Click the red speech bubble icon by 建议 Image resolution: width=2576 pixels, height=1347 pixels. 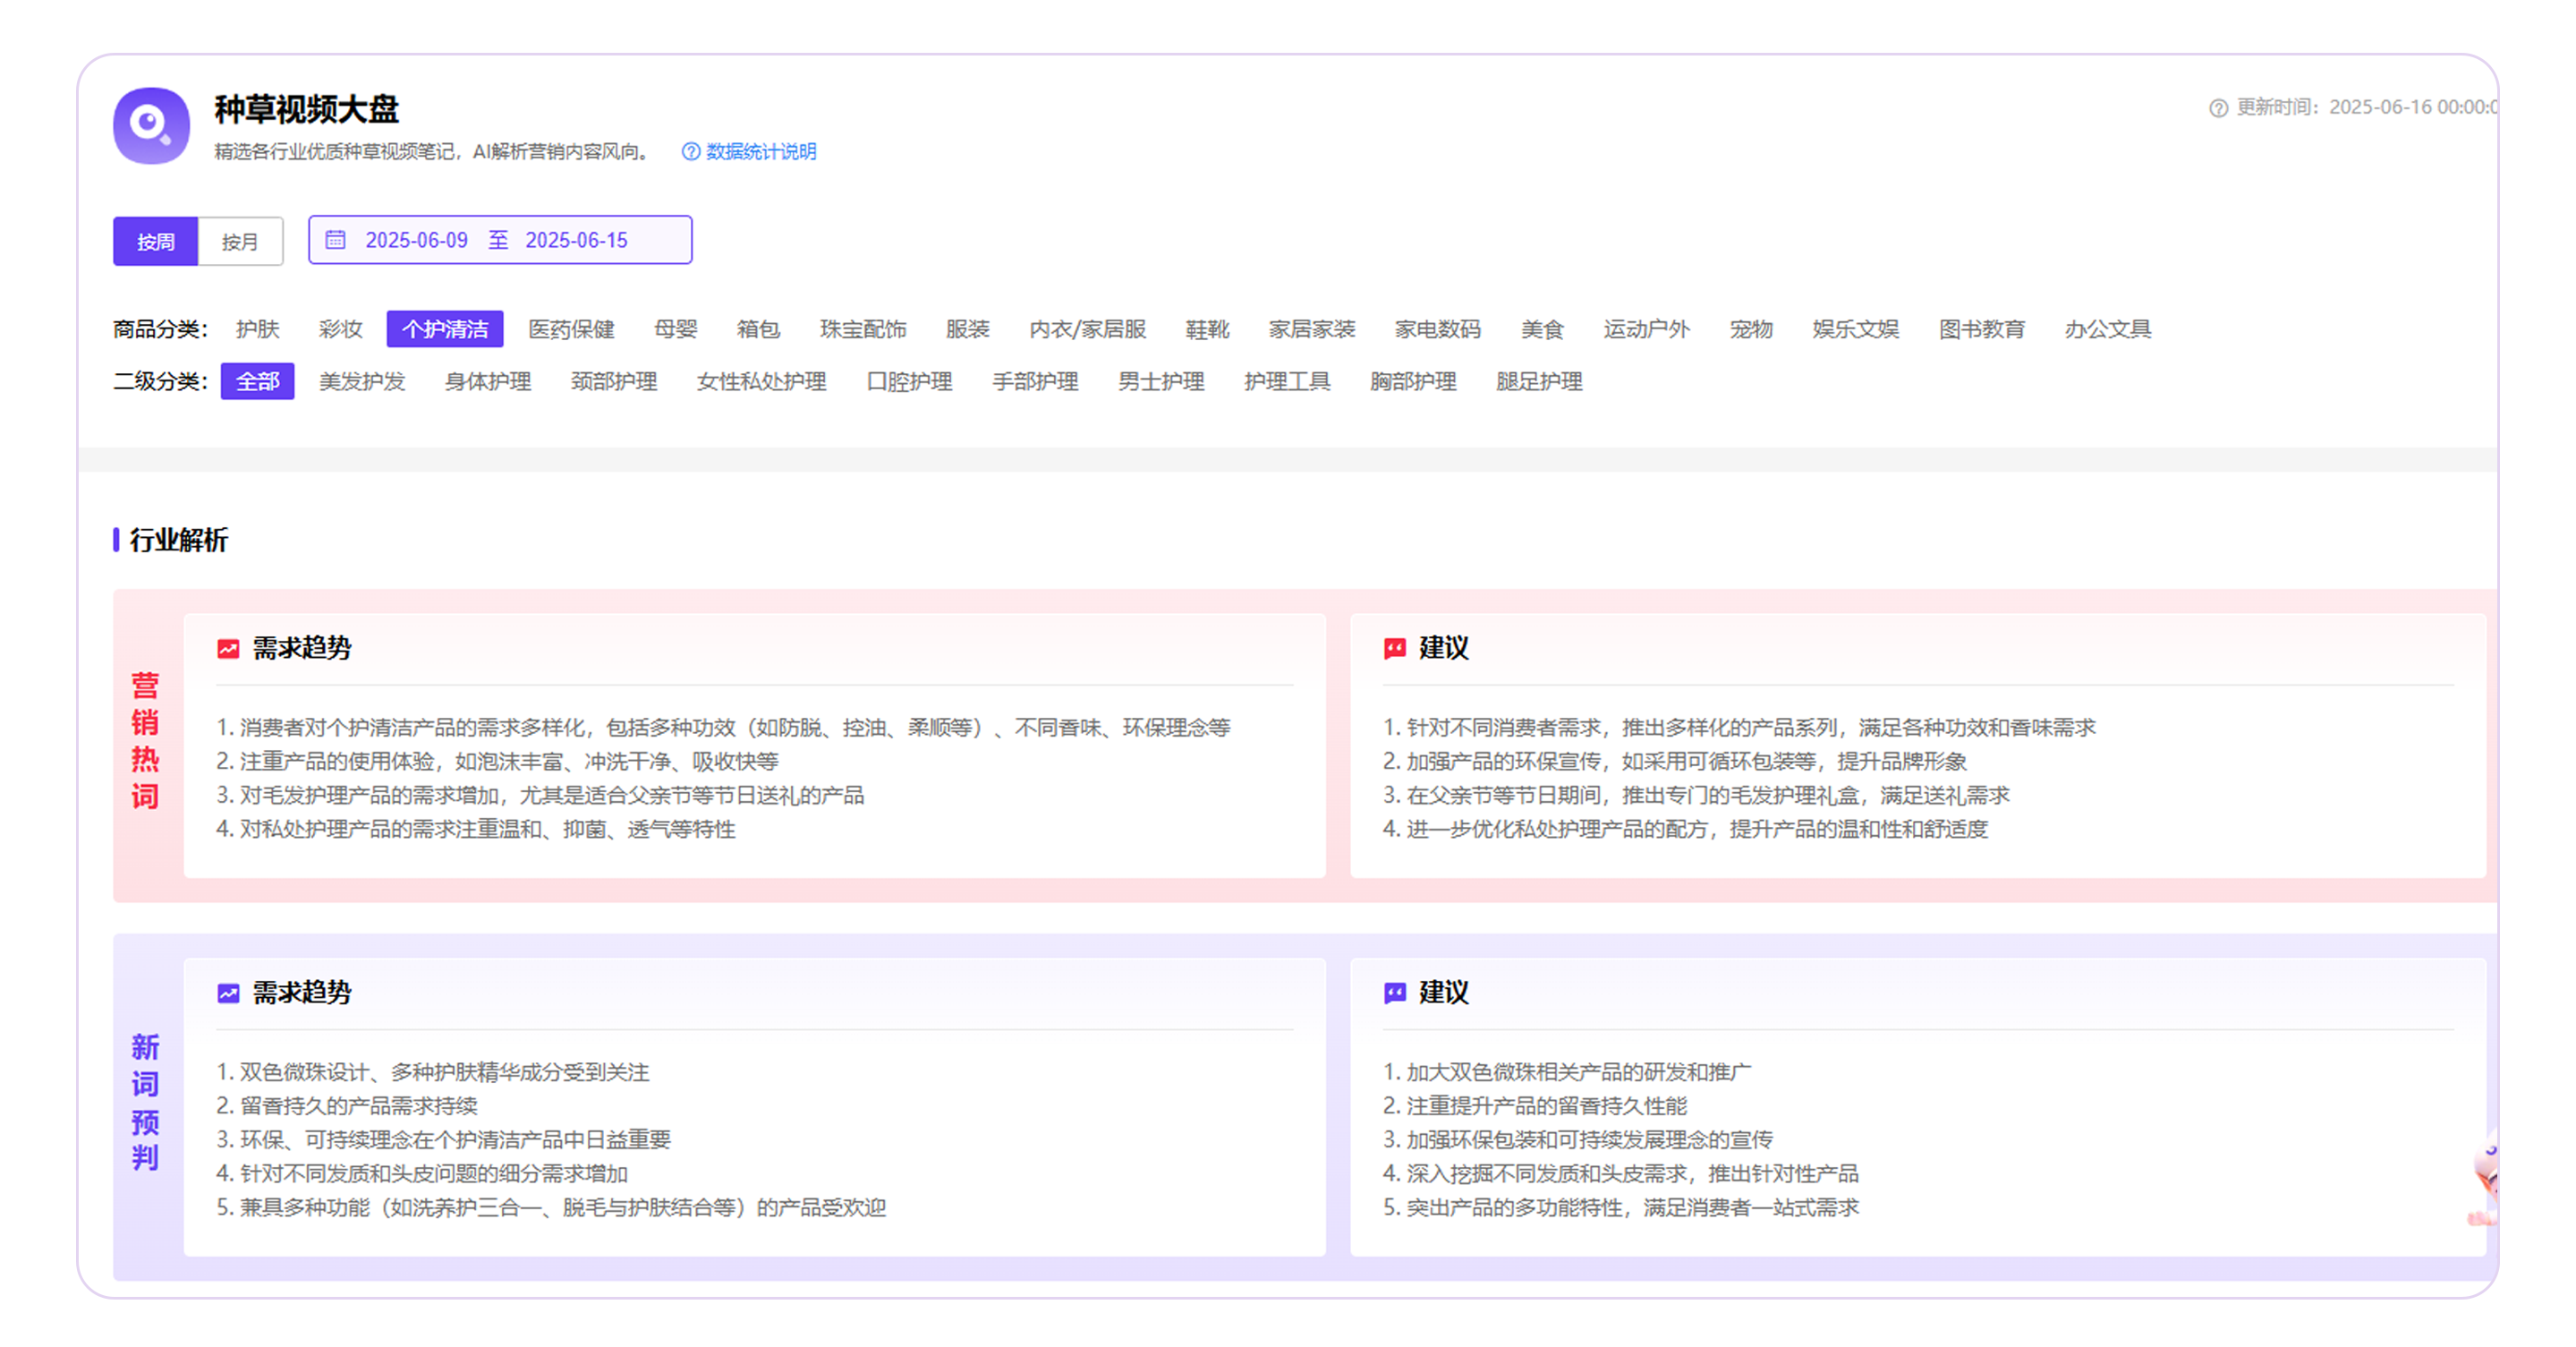point(1394,649)
